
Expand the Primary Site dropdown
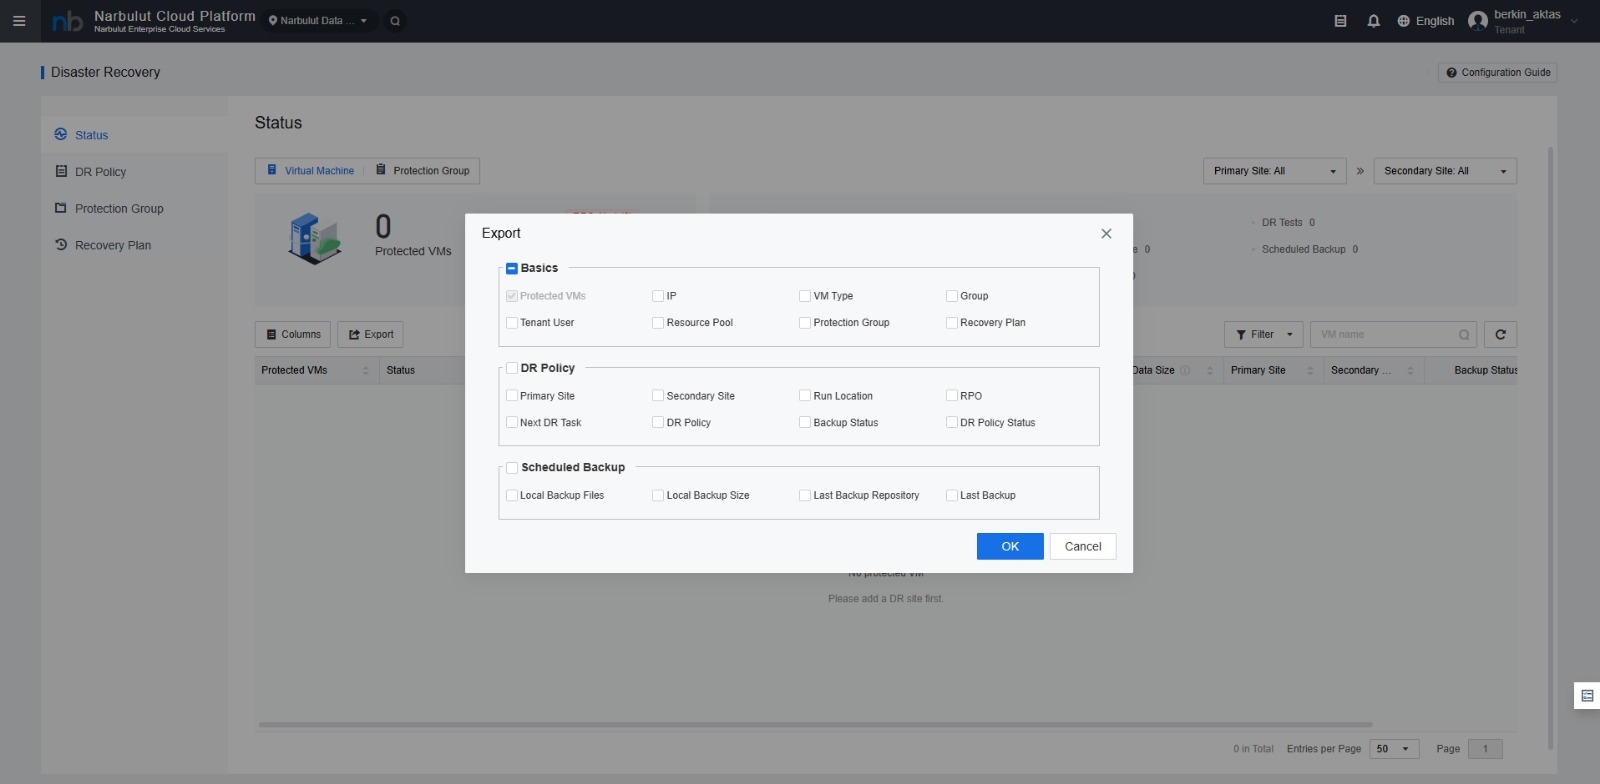coord(1274,171)
